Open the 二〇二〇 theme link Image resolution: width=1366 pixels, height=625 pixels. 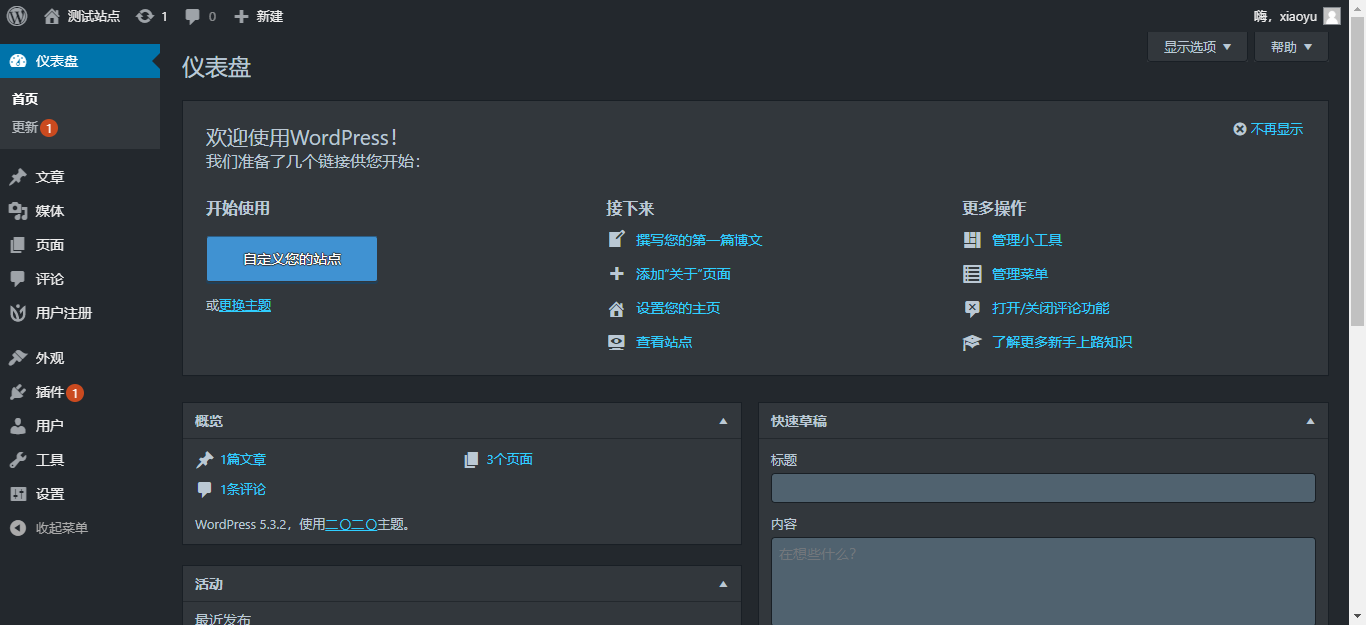pyautogui.click(x=351, y=524)
